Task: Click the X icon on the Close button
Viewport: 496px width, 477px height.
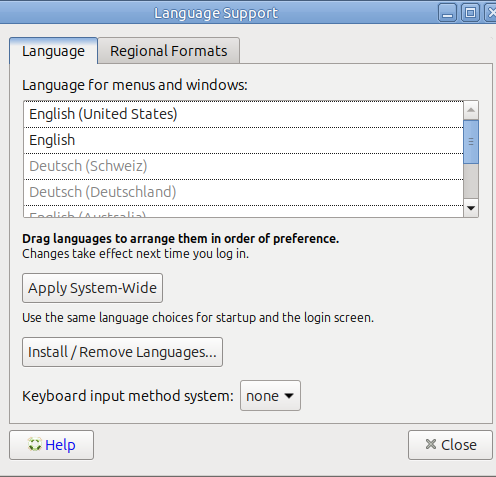Action: point(431,444)
